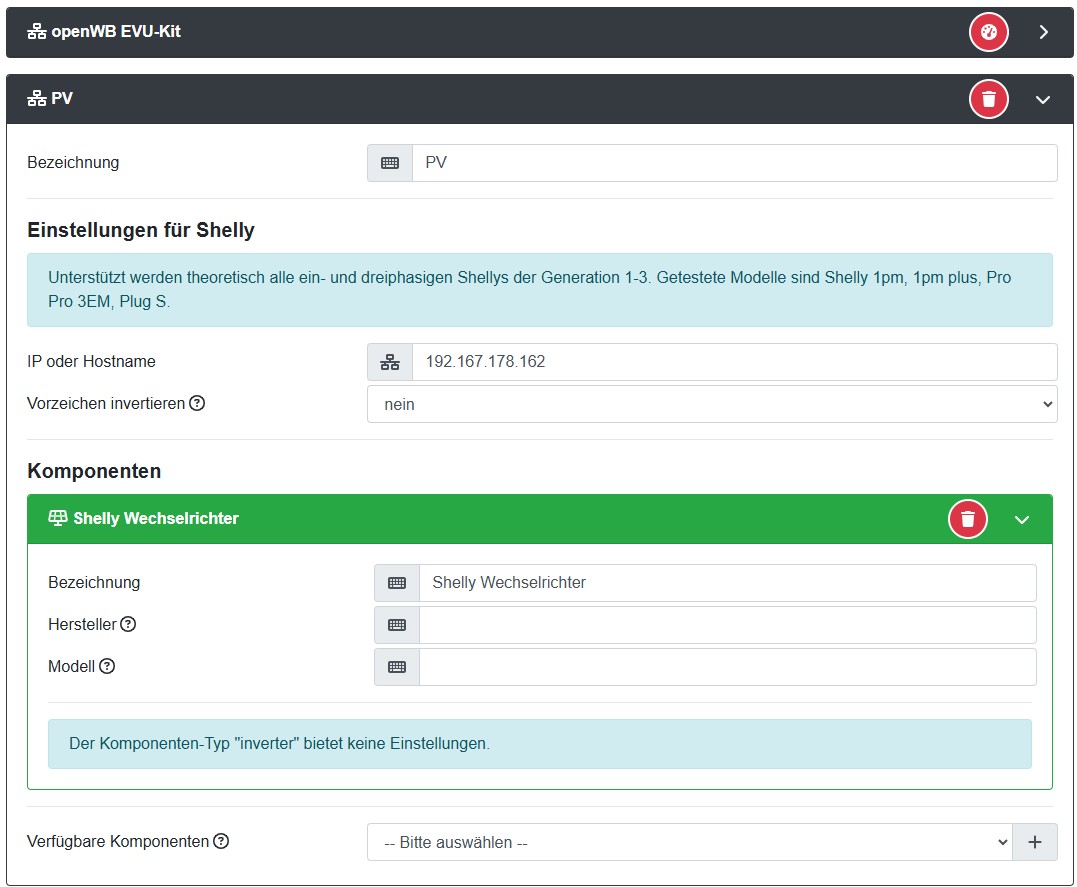Image resolution: width=1077 pixels, height=887 pixels.
Task: Click the red gauge button on openWB EVU-Kit
Action: point(988,32)
